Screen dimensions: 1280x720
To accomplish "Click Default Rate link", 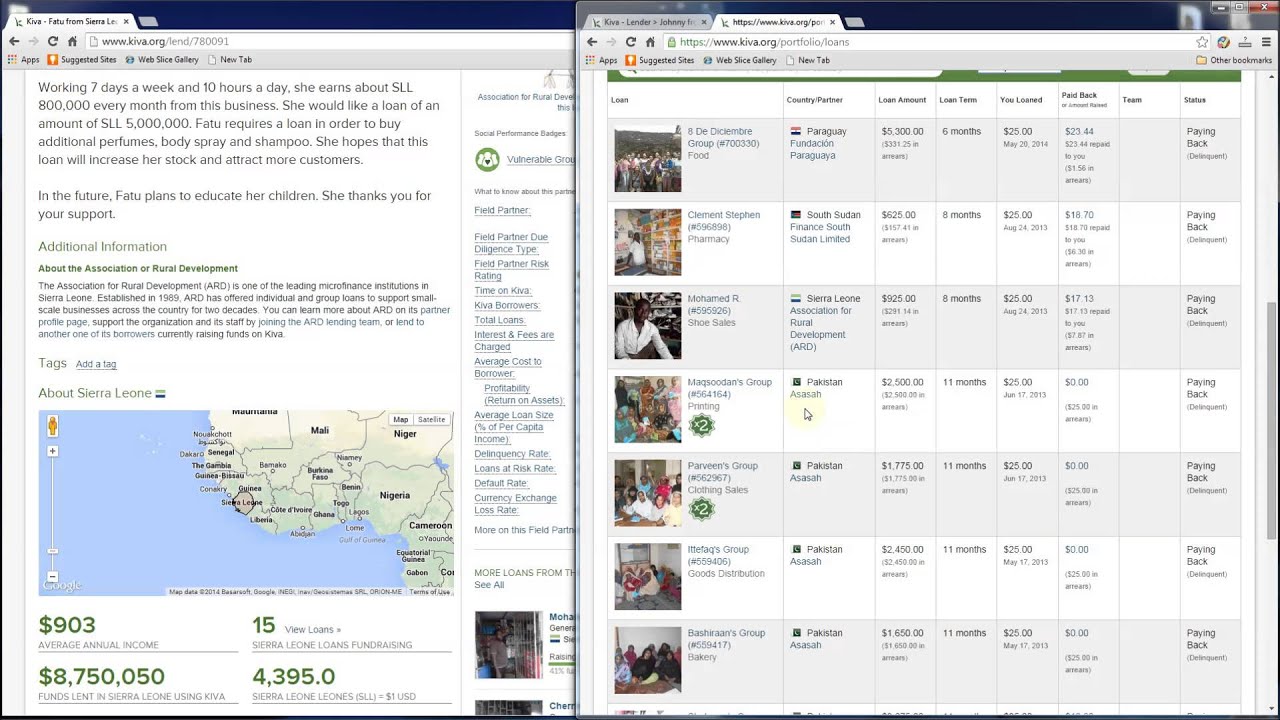I will [501, 483].
